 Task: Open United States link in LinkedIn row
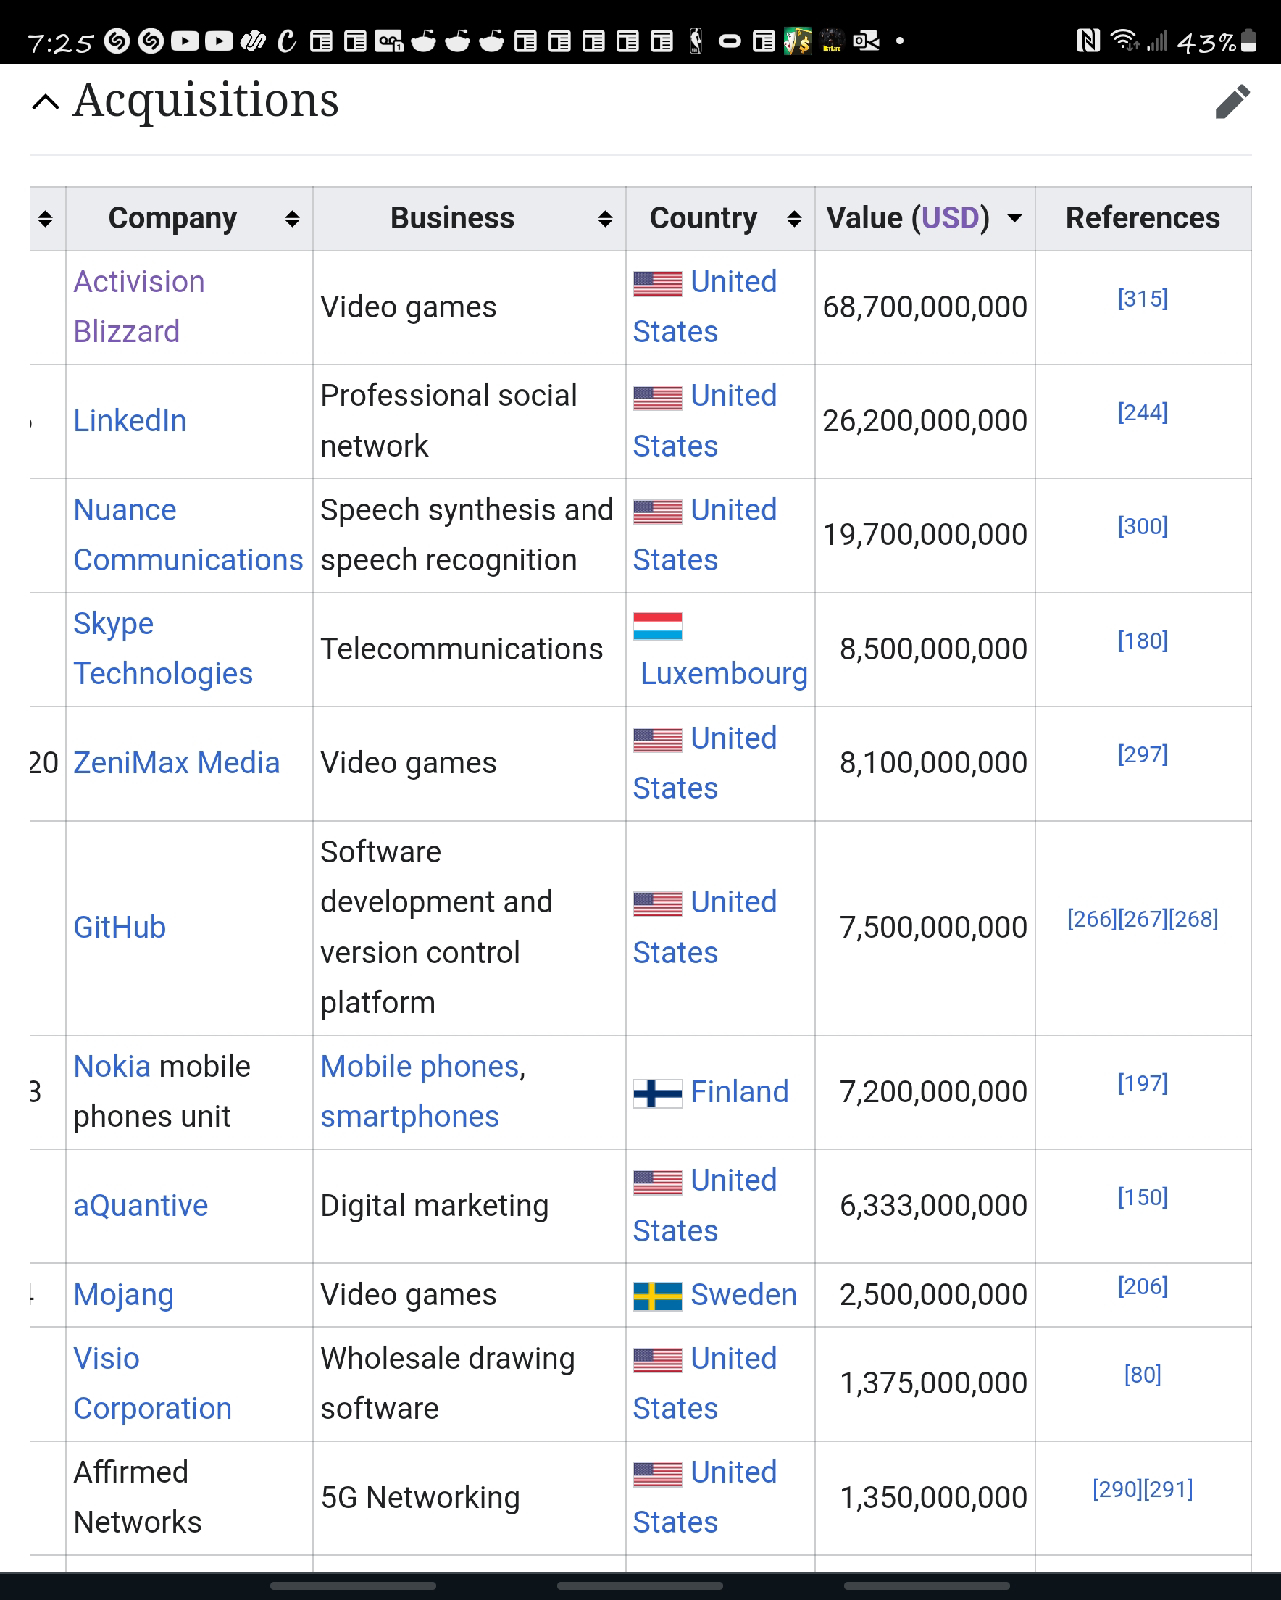point(705,420)
